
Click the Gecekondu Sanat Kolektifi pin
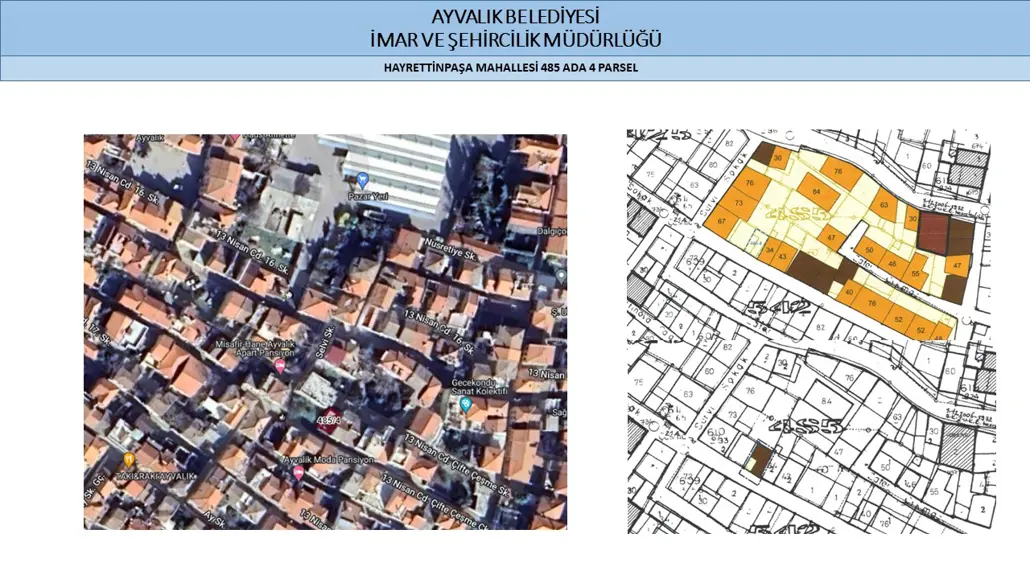[467, 406]
